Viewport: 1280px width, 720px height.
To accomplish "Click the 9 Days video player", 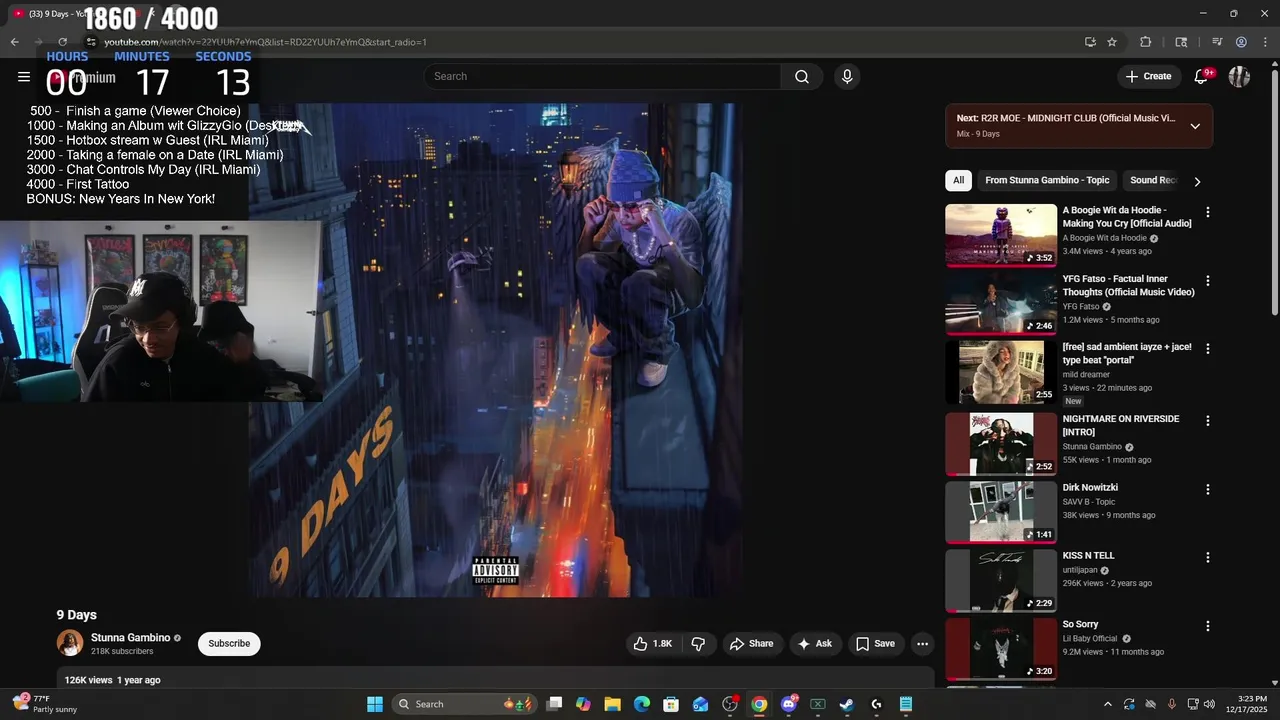I will [x=496, y=350].
